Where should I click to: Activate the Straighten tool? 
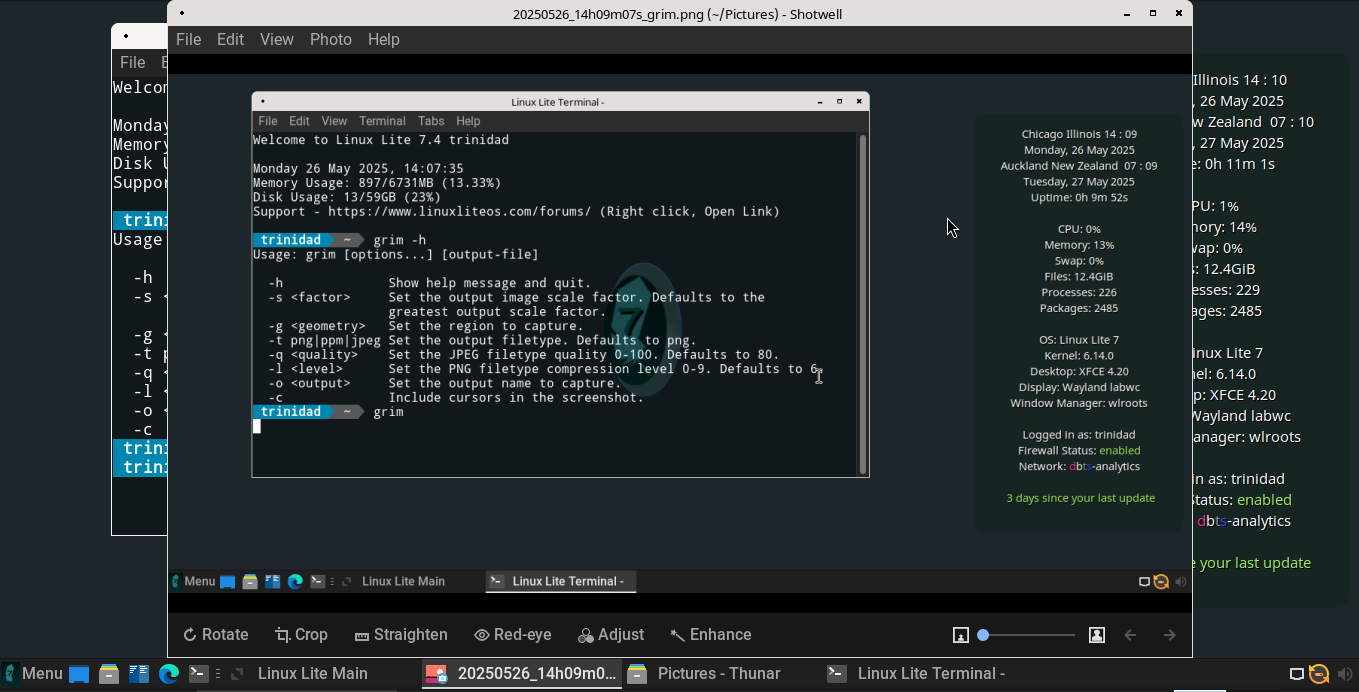400,635
